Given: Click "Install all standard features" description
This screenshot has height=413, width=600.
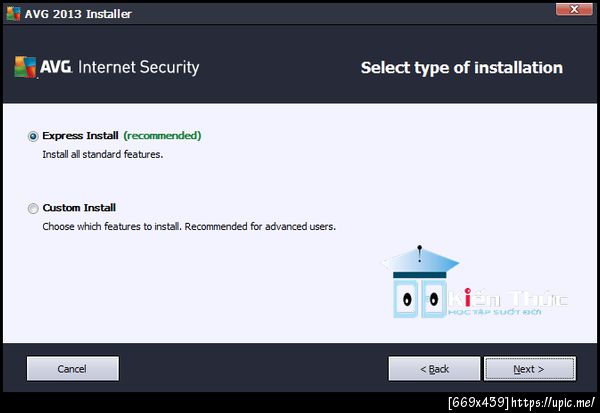Looking at the screenshot, I should pyautogui.click(x=102, y=154).
